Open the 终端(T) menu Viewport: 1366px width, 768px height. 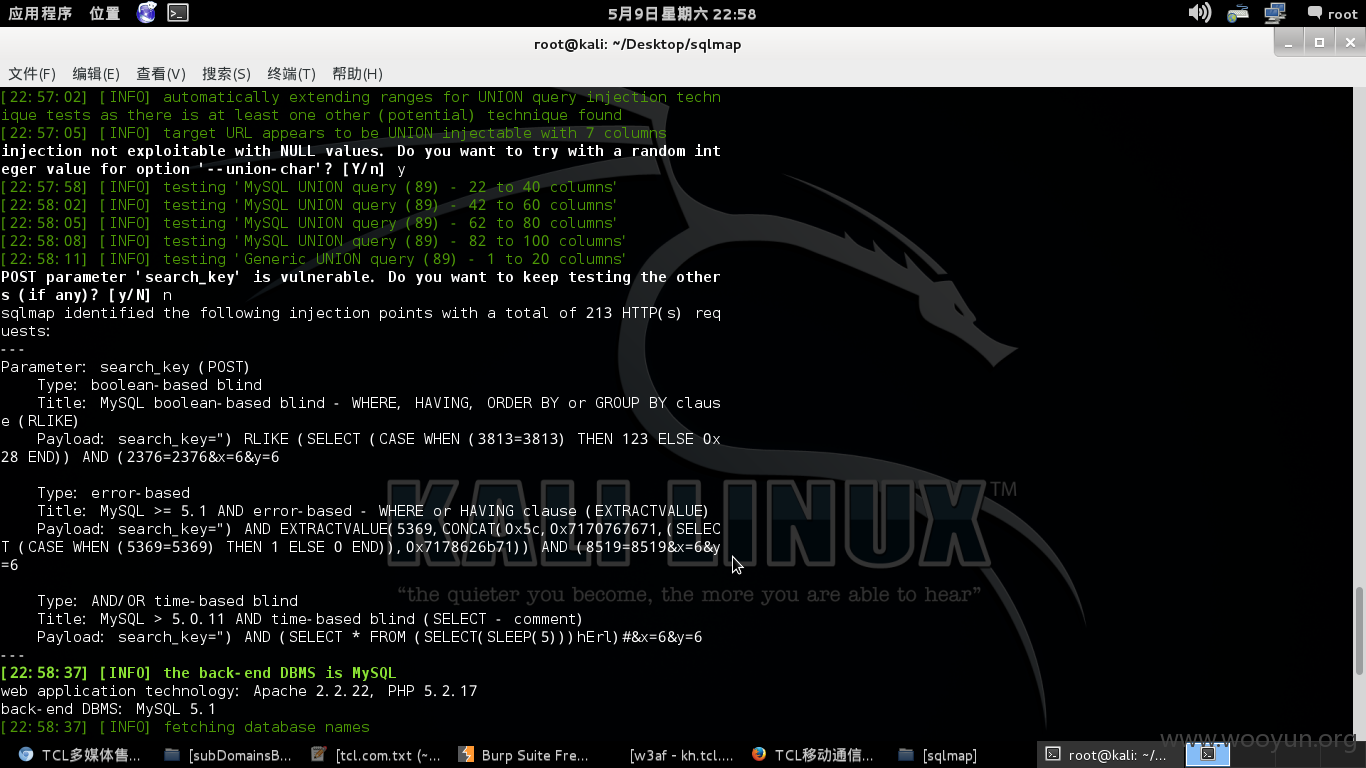click(x=291, y=74)
